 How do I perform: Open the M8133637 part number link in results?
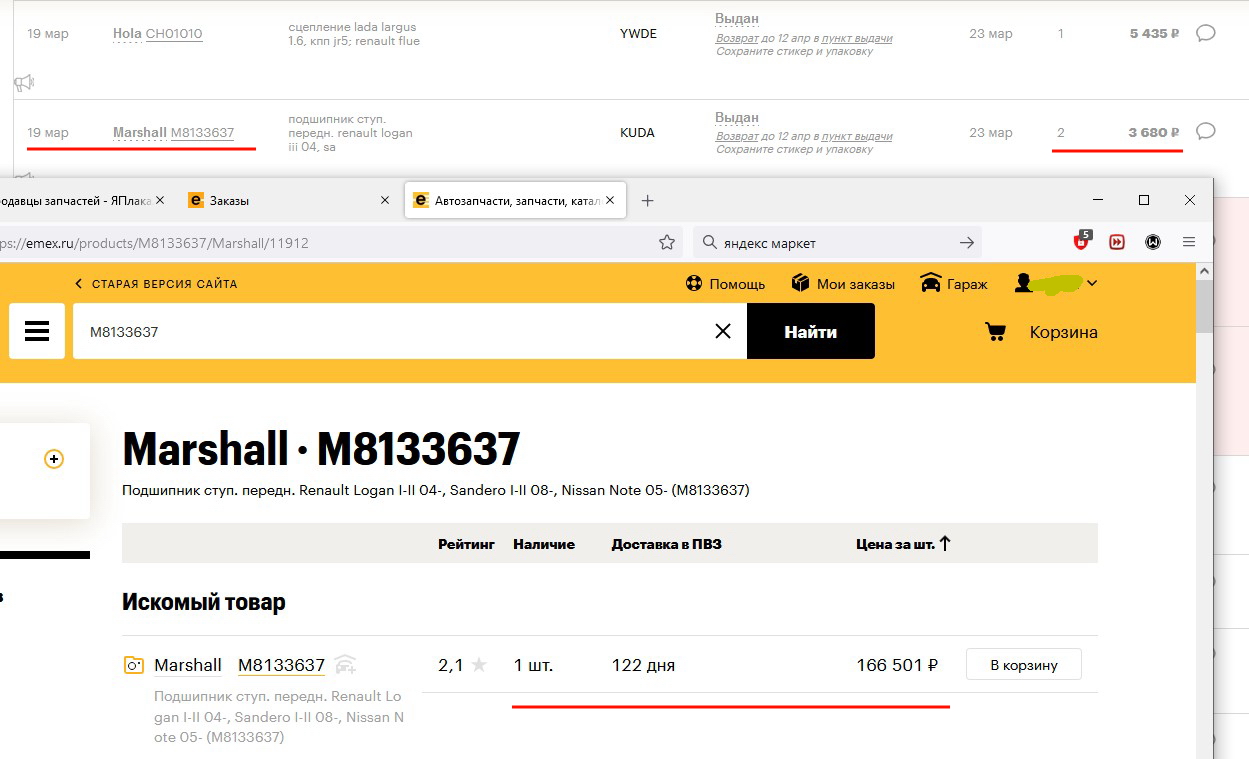(x=281, y=665)
